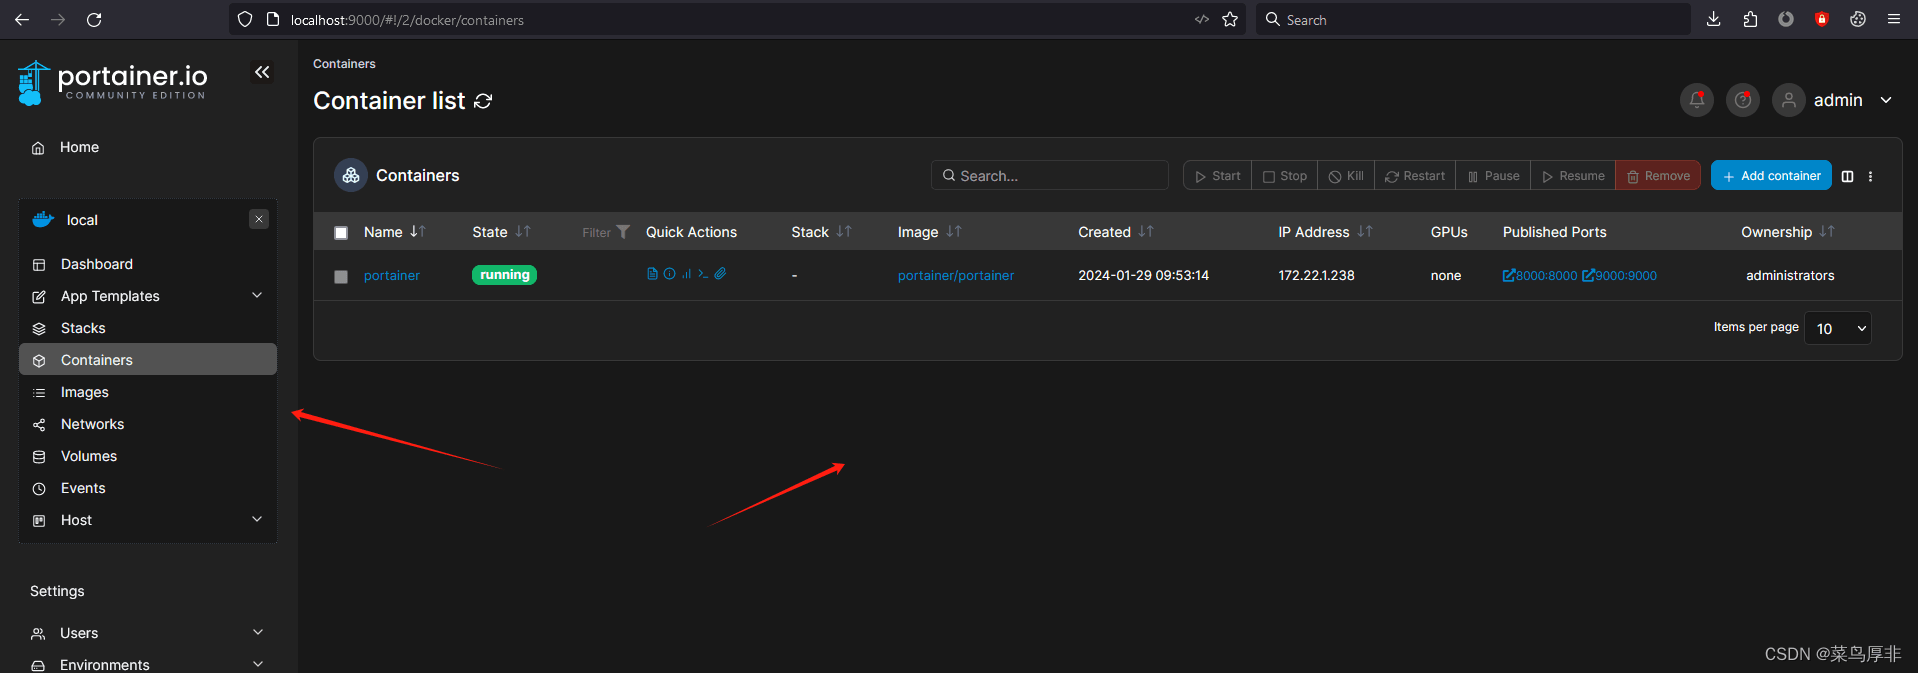1918x673 pixels.
Task: Expand the Environments settings submenu
Action: pos(258,664)
